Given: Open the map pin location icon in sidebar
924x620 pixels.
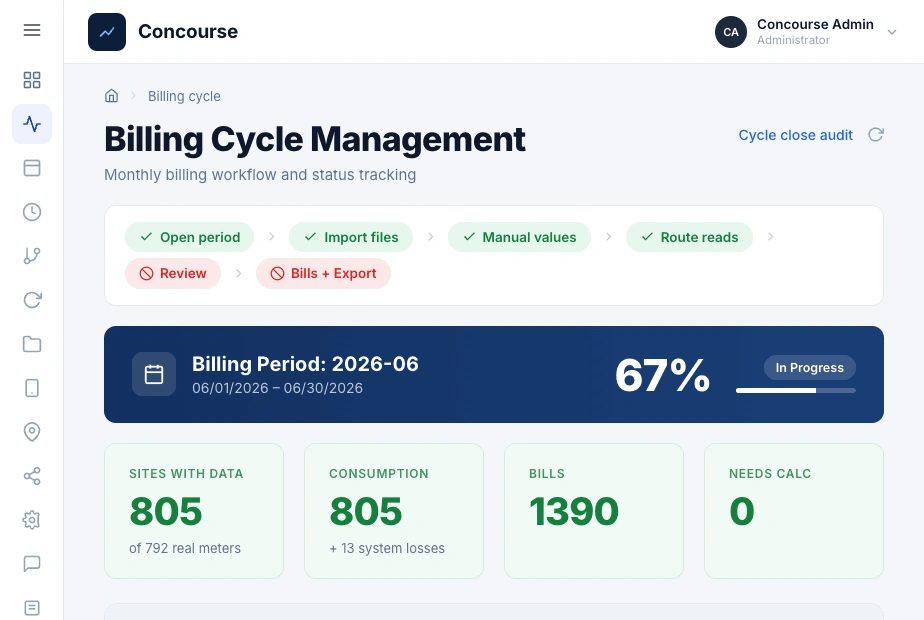Looking at the screenshot, I should click(32, 432).
